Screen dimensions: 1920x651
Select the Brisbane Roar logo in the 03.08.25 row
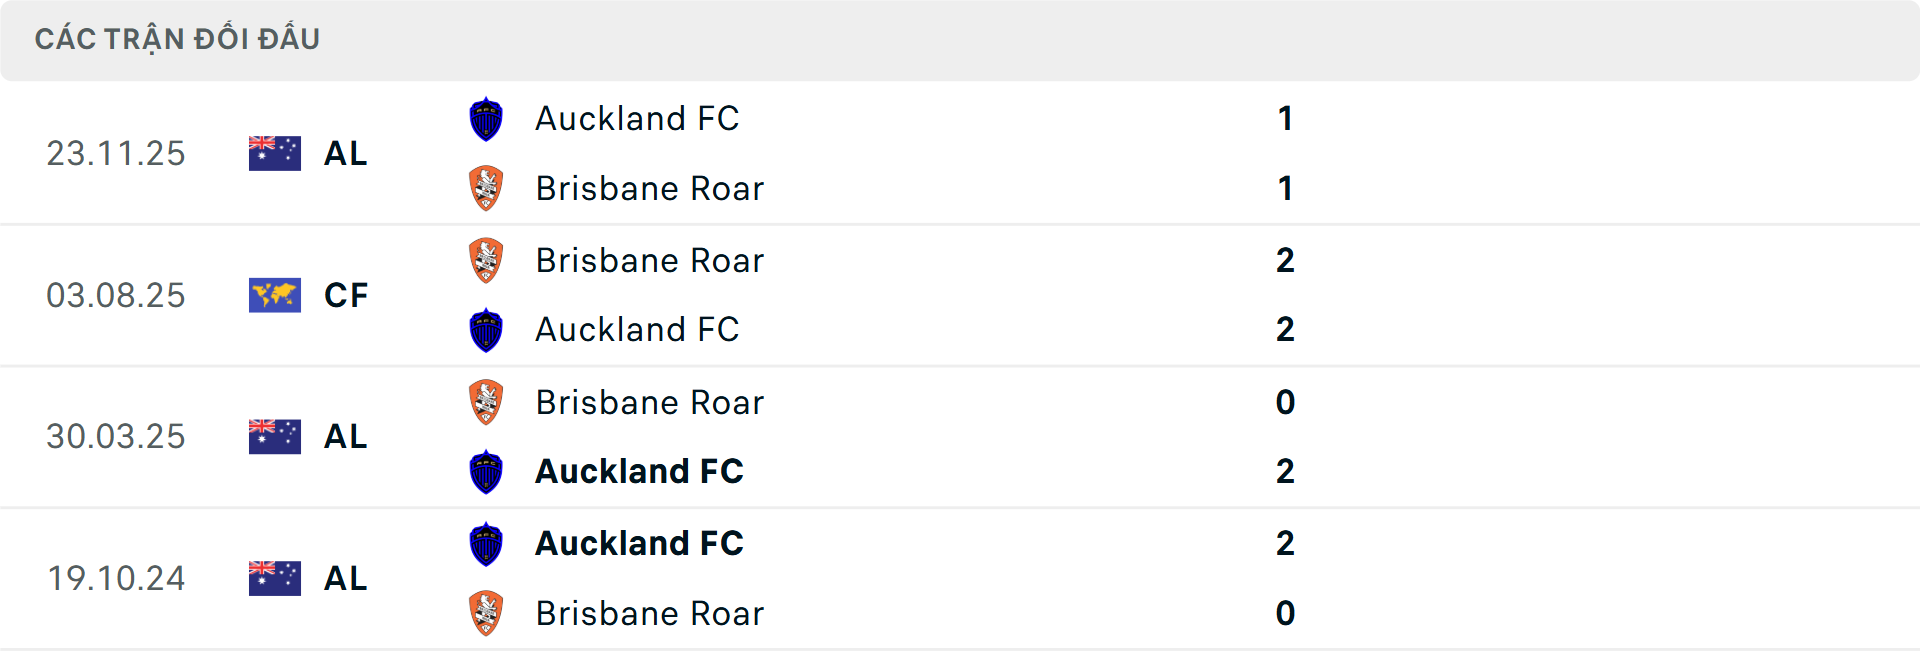[x=486, y=260]
